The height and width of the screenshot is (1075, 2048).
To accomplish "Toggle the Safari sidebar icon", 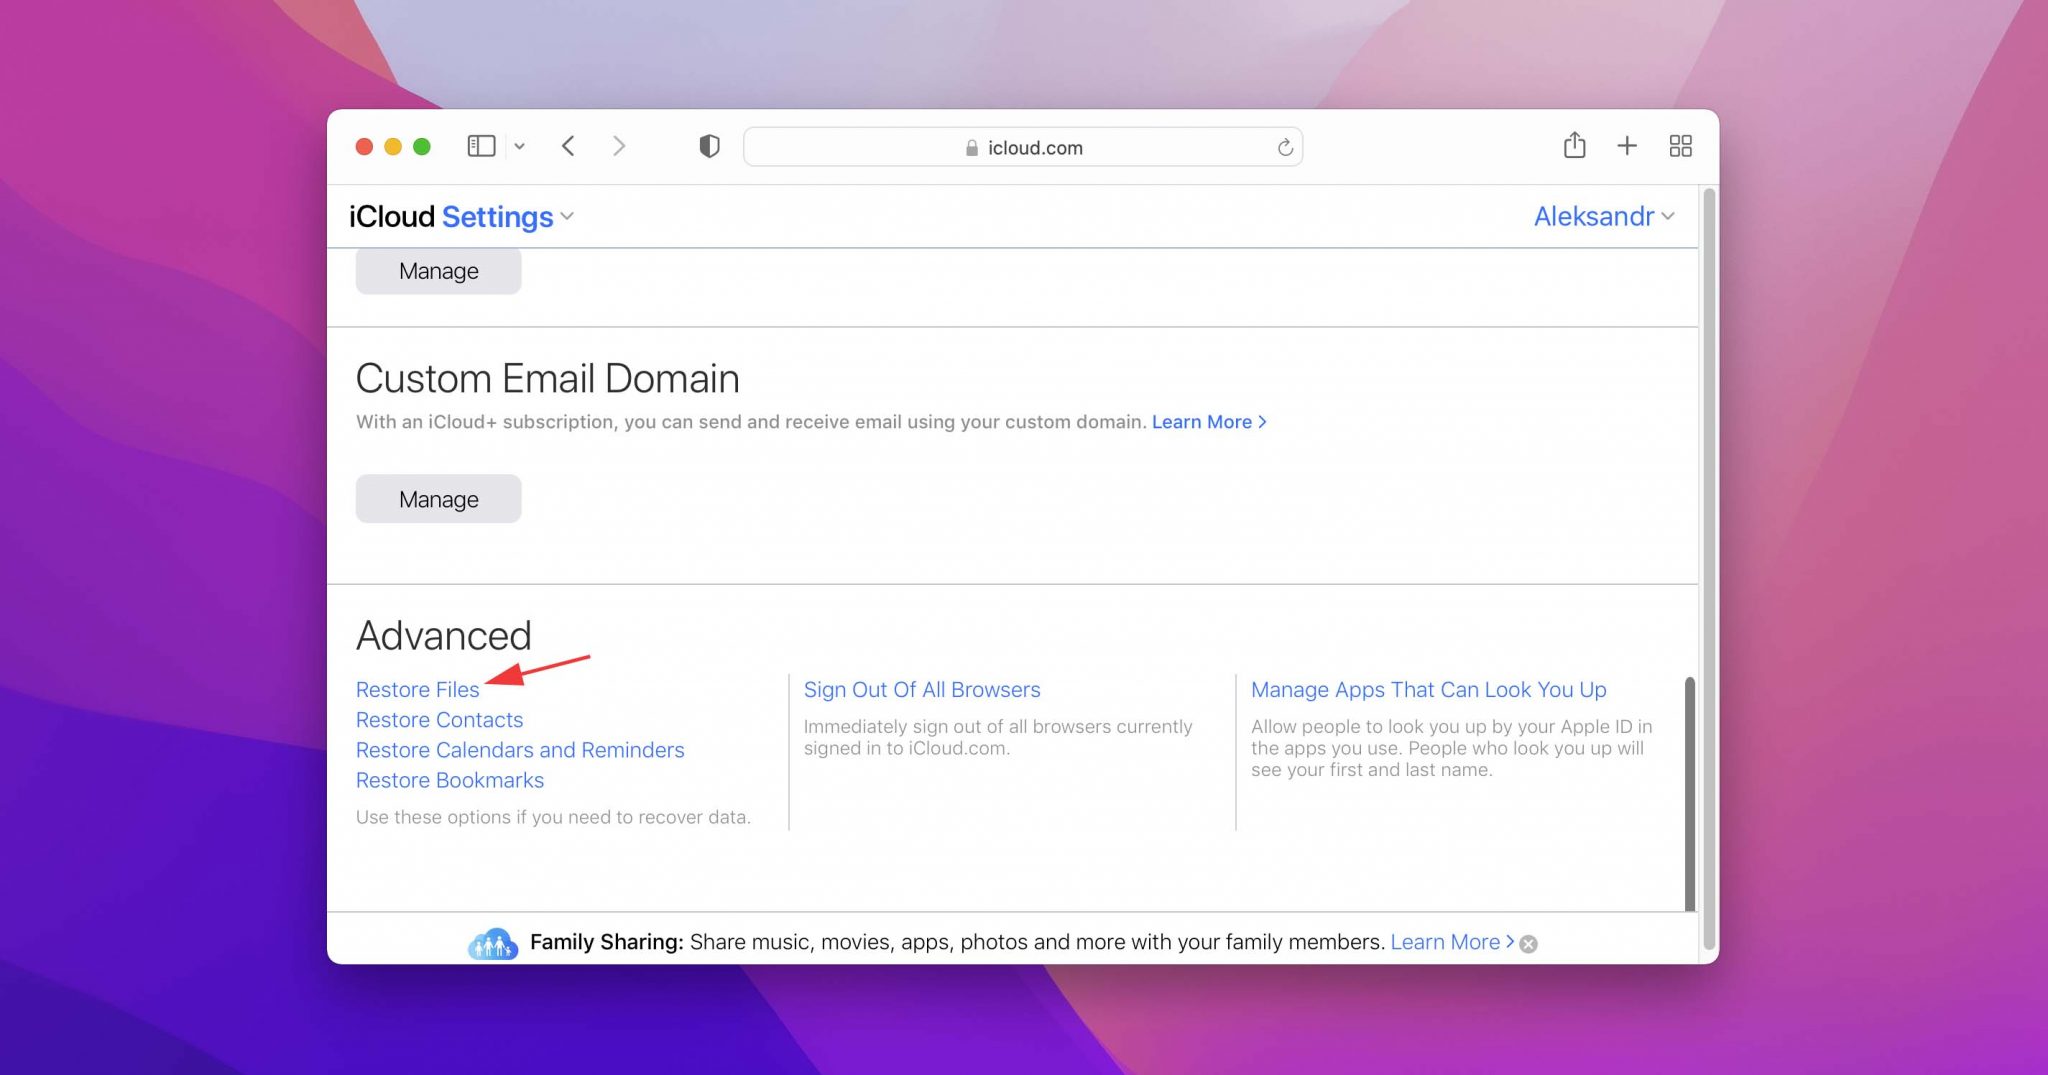I will (481, 146).
